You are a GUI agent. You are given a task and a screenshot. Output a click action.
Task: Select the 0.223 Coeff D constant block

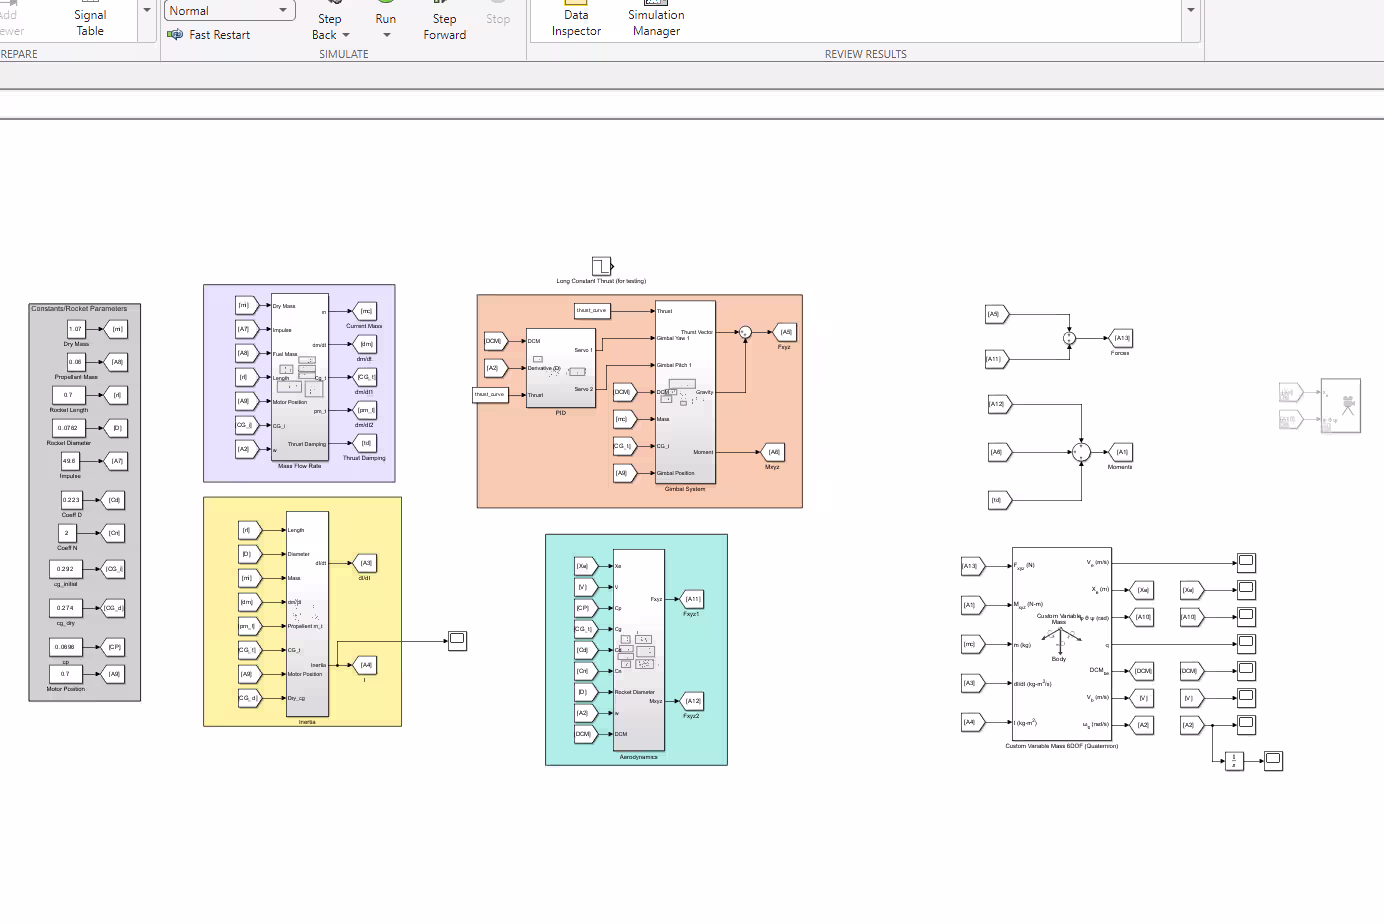71,500
